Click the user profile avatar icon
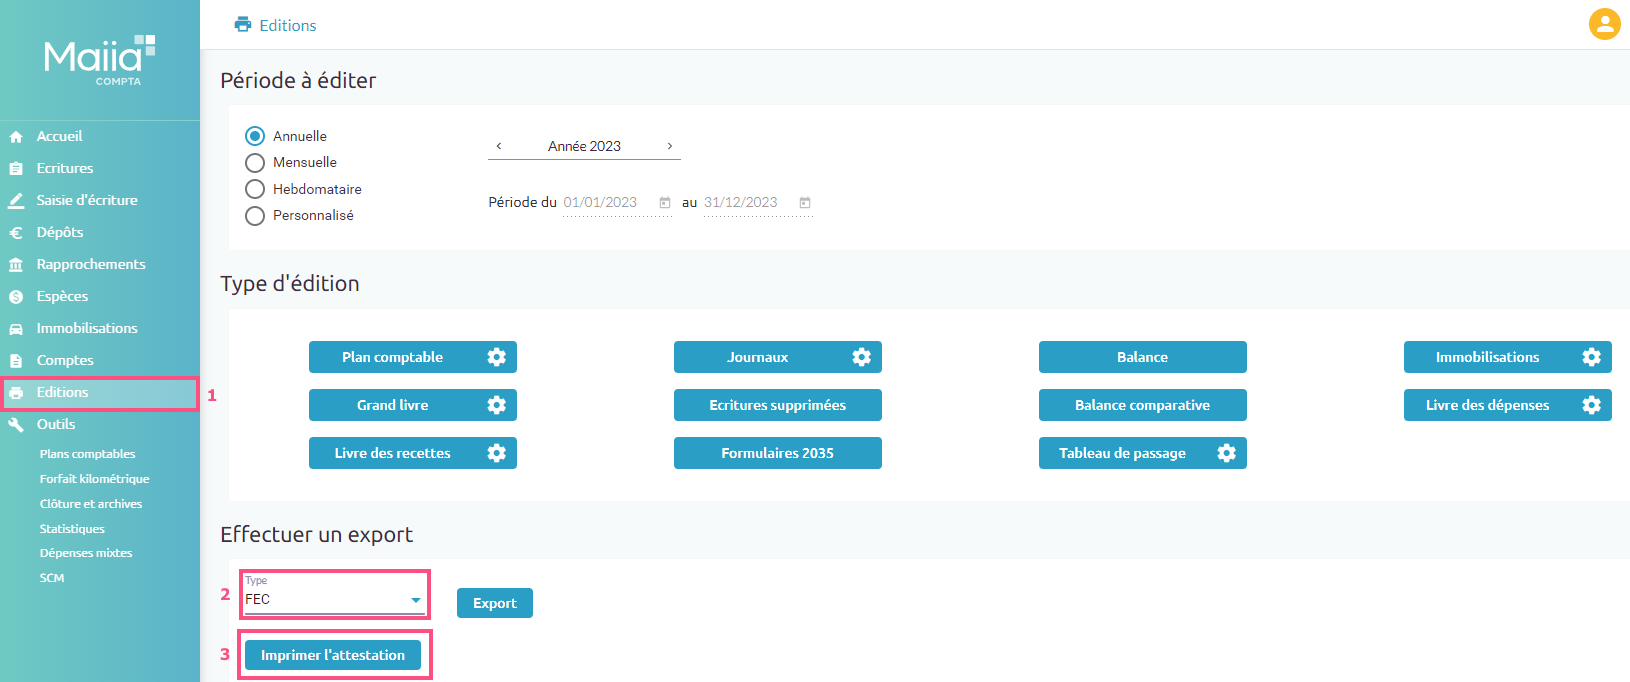1630x682 pixels. (1604, 24)
